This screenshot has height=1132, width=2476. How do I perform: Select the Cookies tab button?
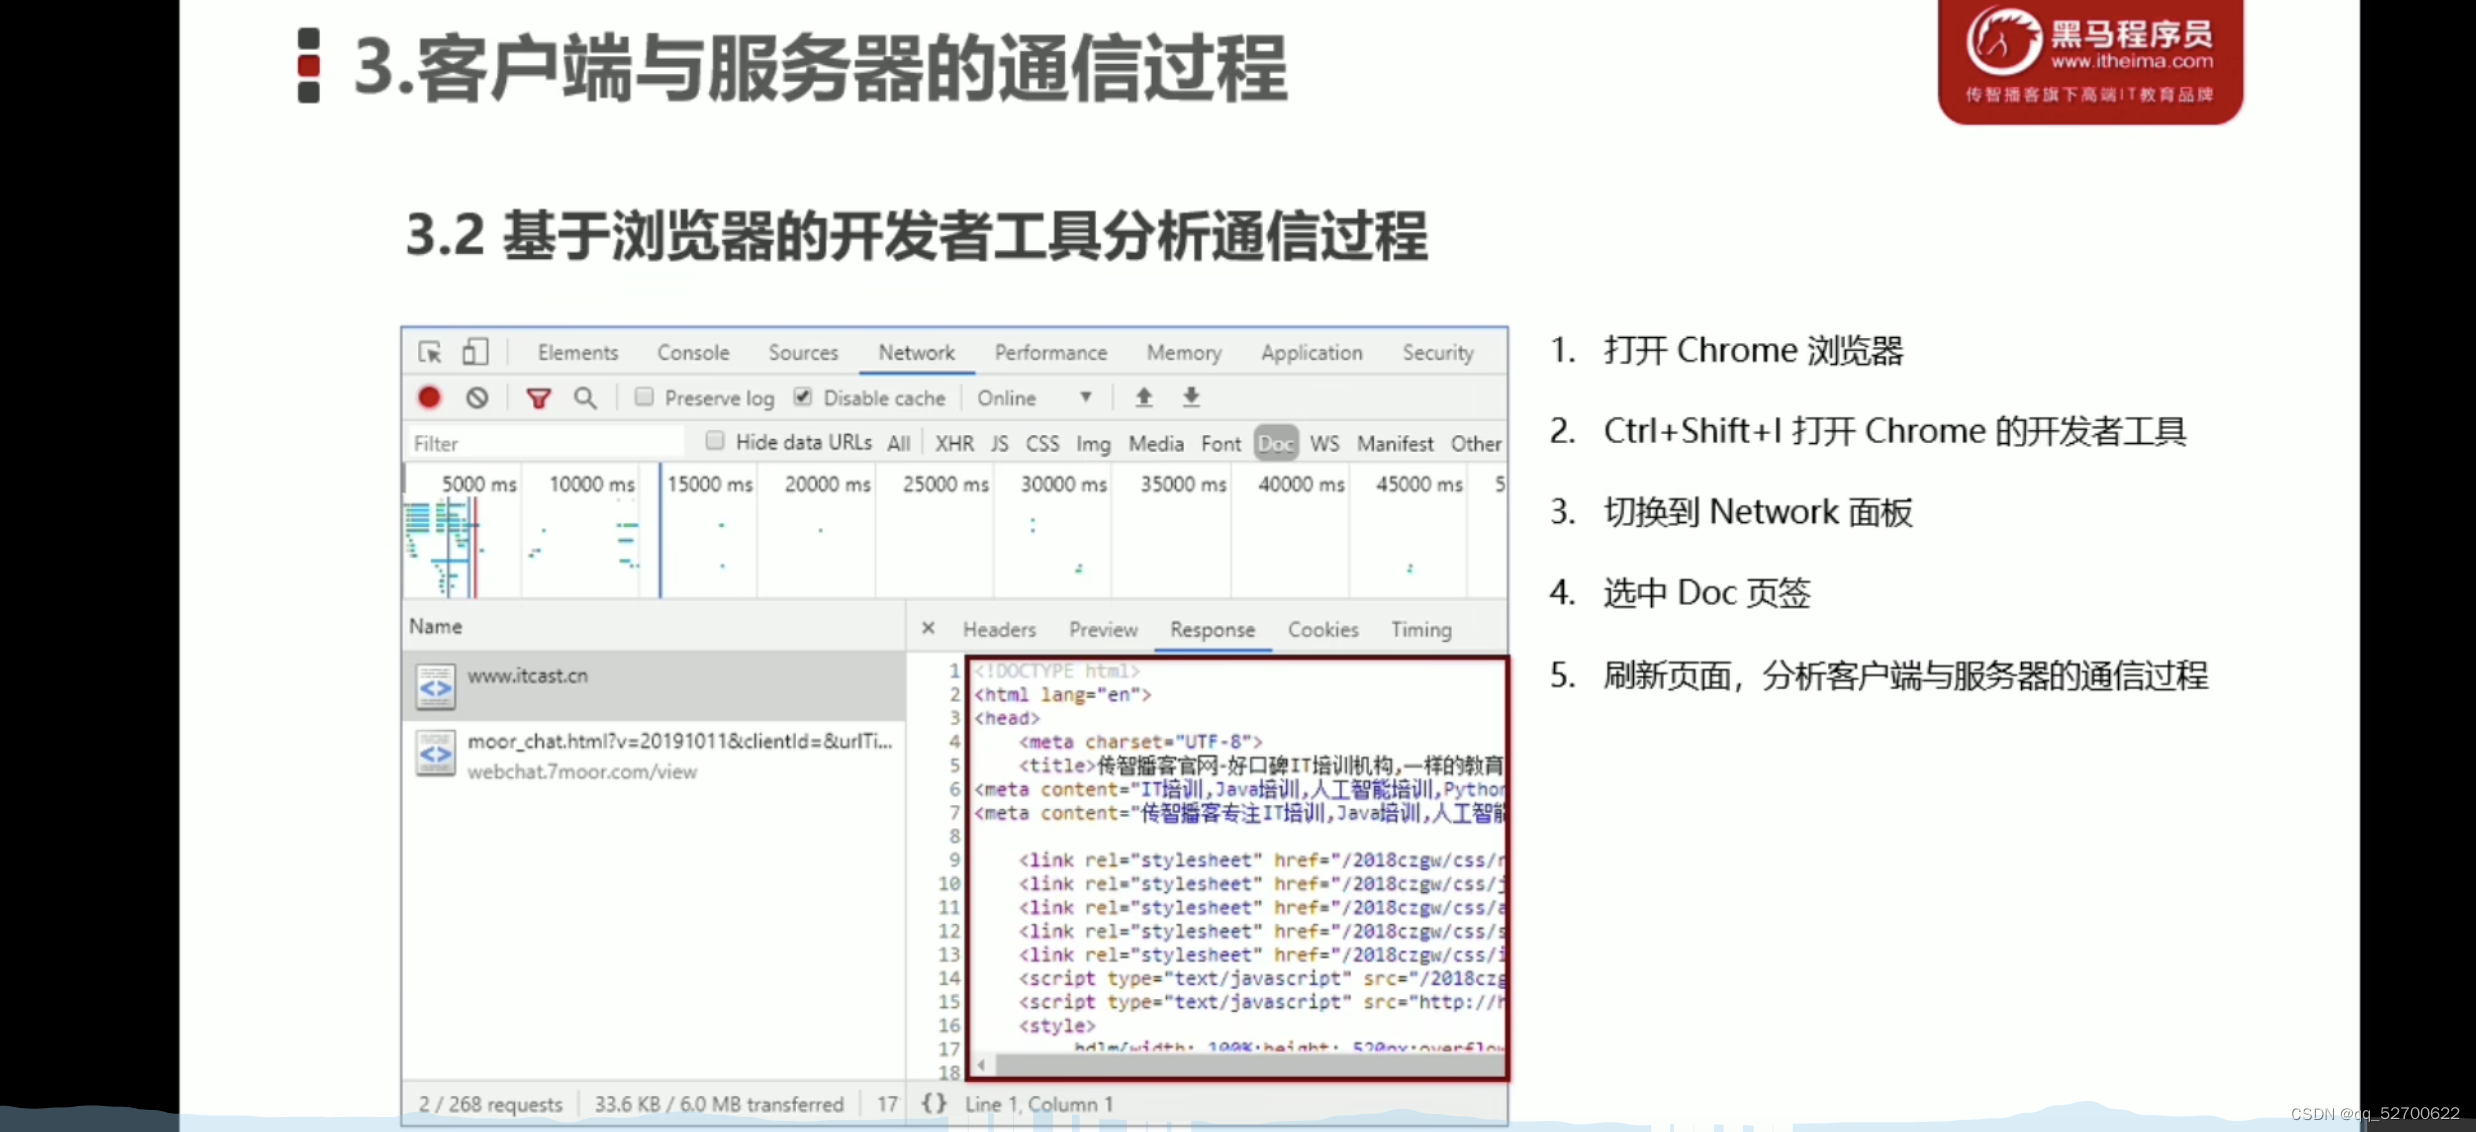click(x=1323, y=628)
